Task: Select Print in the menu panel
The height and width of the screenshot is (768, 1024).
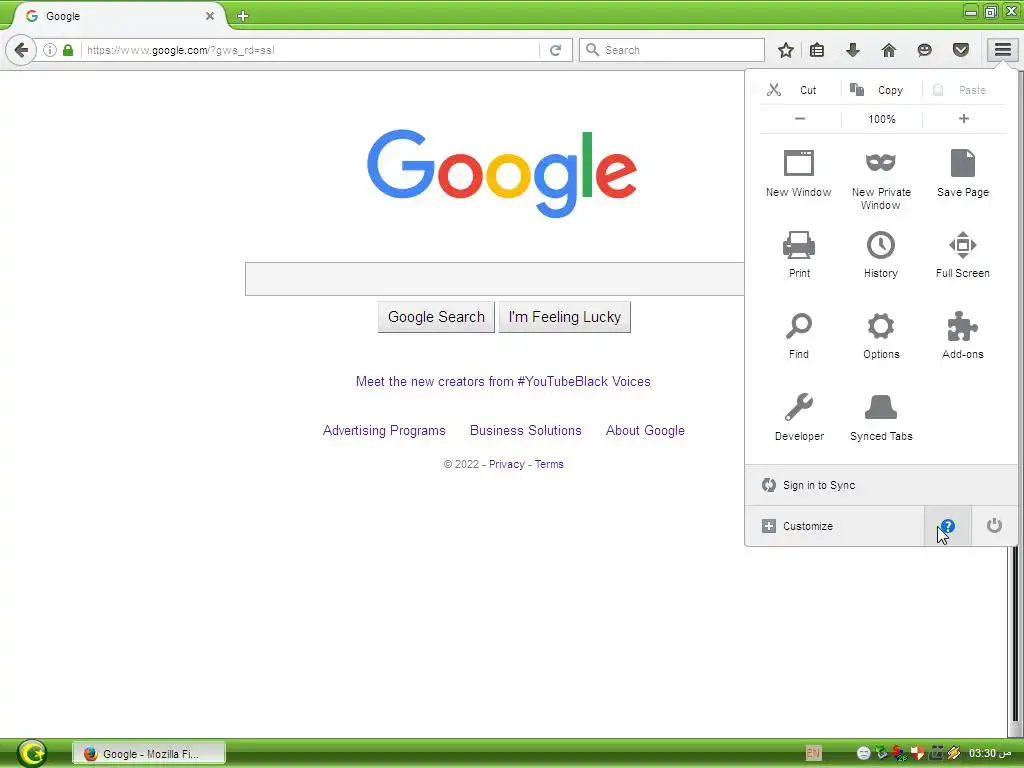Action: tap(799, 255)
